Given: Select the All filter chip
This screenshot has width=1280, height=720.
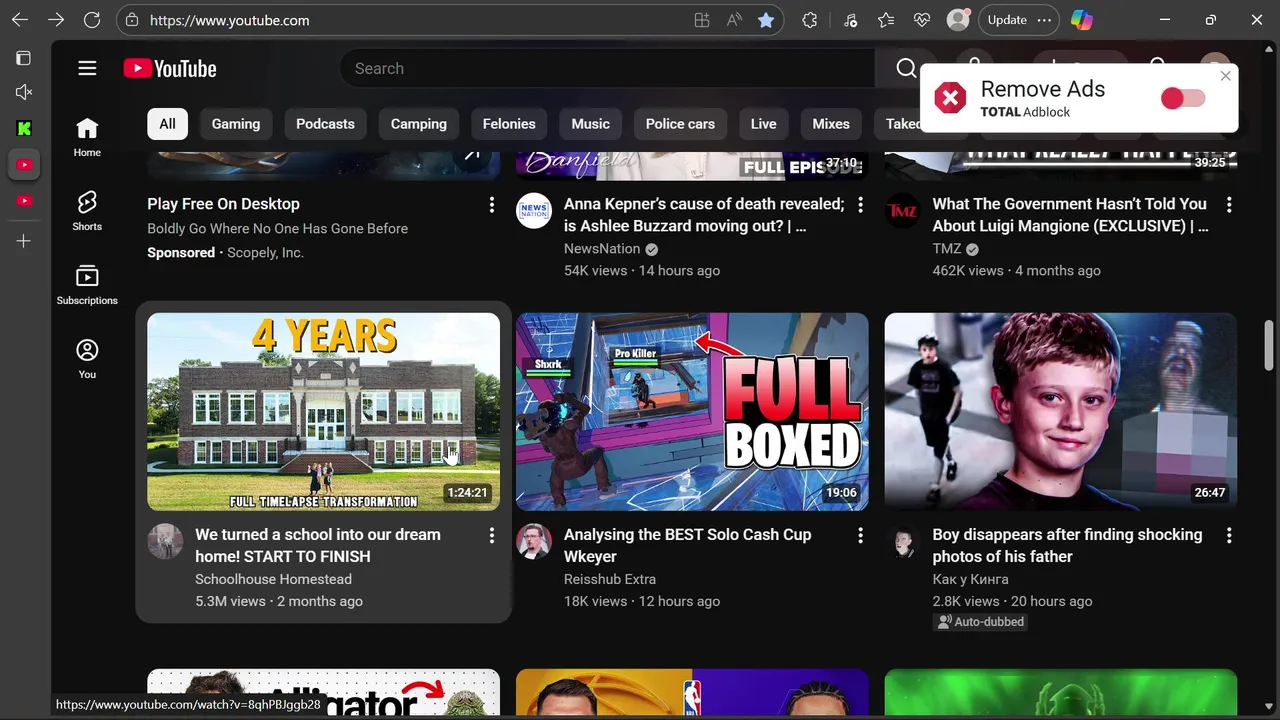Looking at the screenshot, I should click(x=167, y=124).
